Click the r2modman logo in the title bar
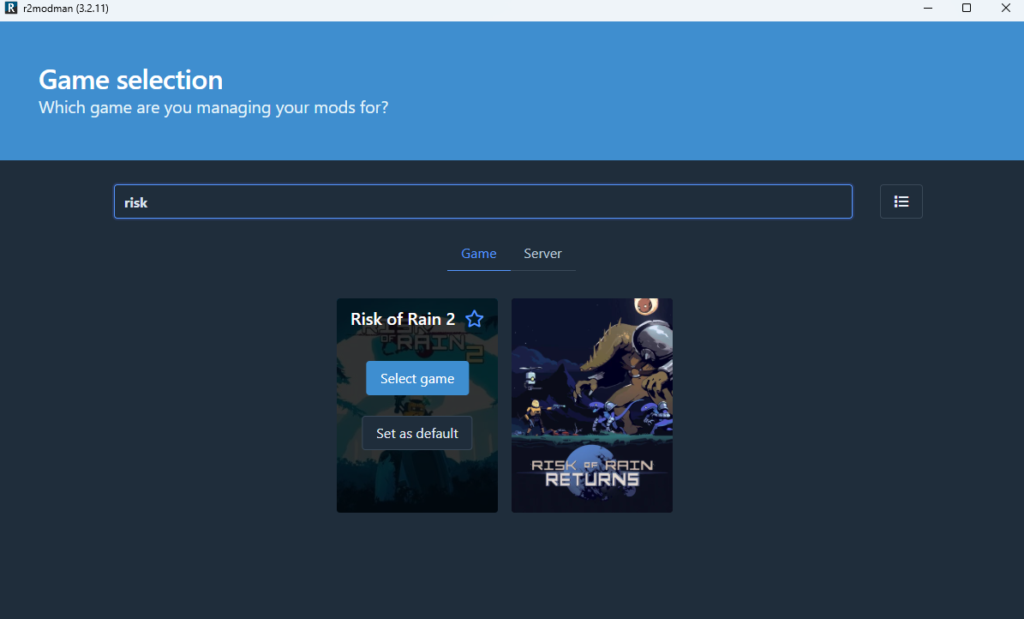Screen dimensions: 1024x619 pos(11,8)
